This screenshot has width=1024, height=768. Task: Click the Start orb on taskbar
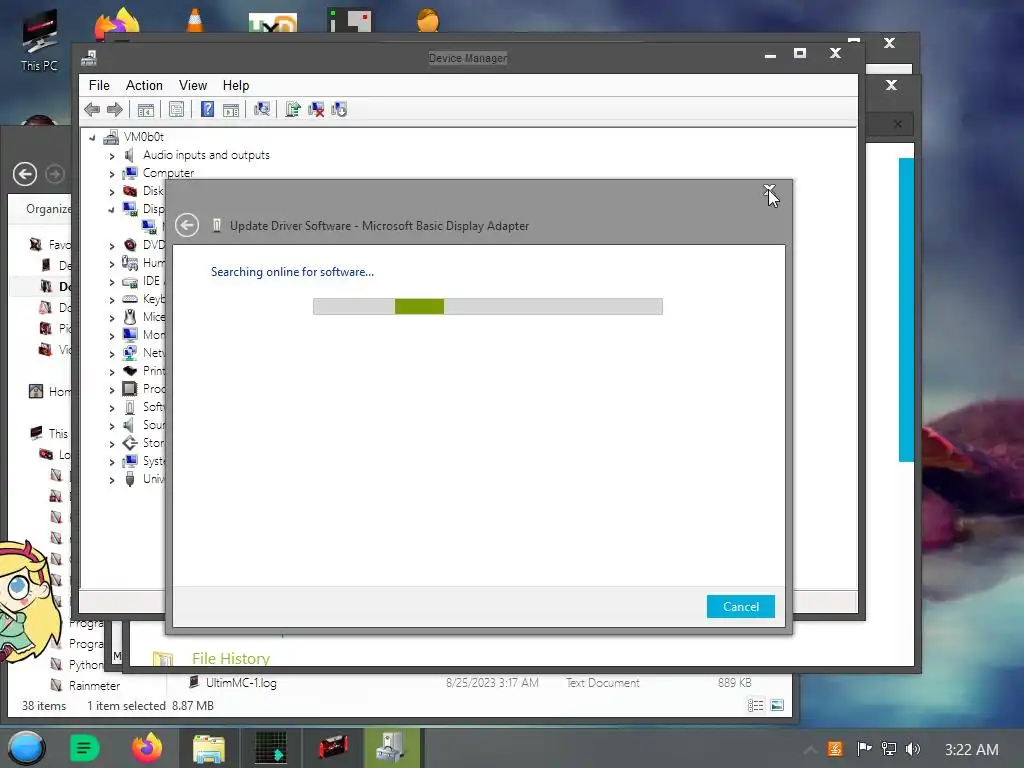point(26,748)
